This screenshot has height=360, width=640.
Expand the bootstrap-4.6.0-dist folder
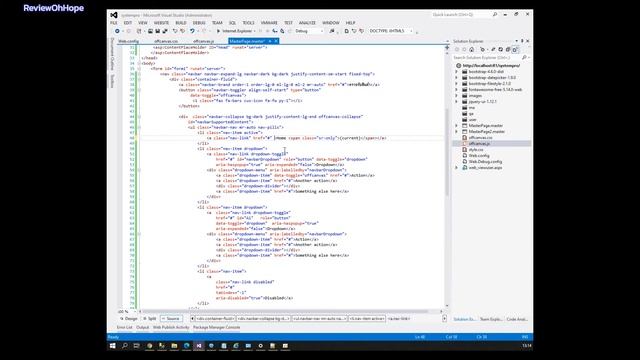click(457, 71)
